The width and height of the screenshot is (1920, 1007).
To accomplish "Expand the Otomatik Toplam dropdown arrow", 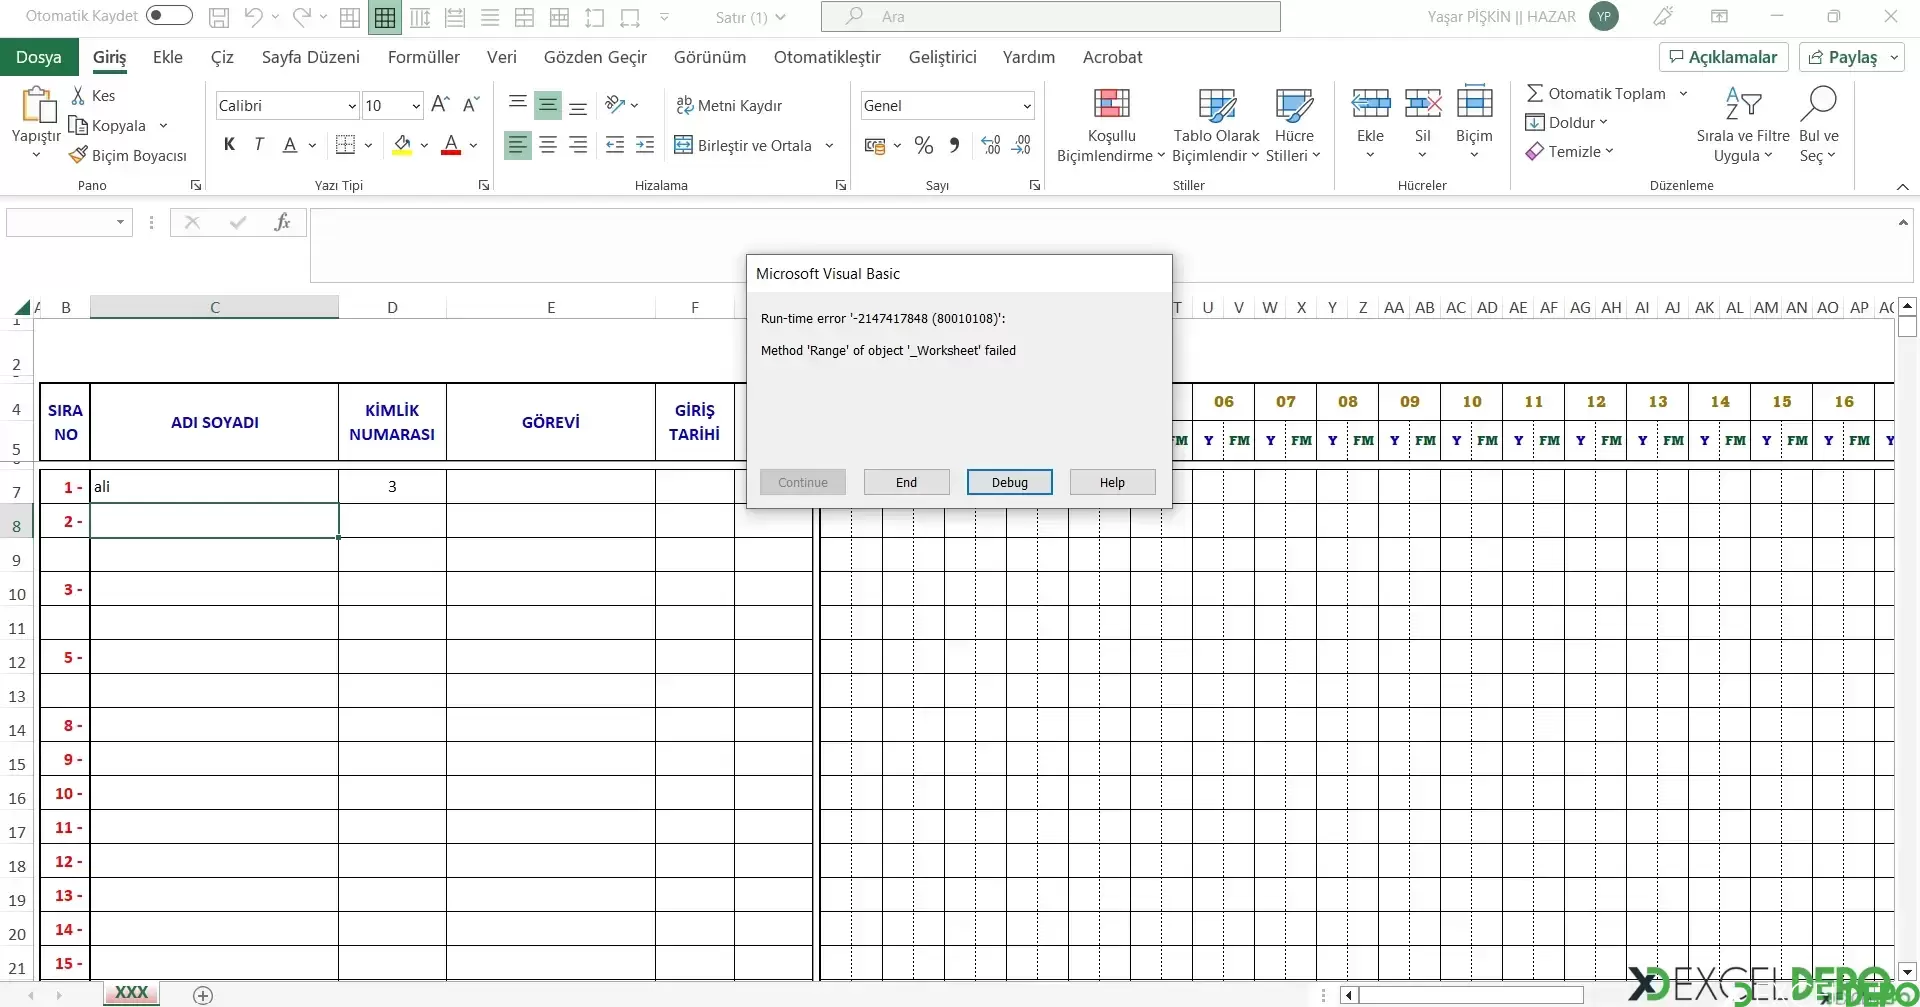I will tap(1683, 94).
